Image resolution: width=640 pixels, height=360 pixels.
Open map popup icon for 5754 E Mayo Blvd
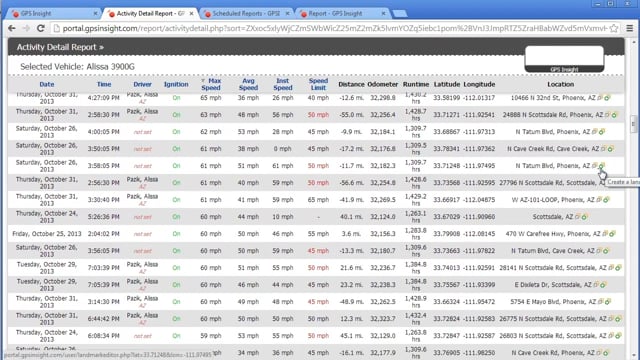[601, 302]
